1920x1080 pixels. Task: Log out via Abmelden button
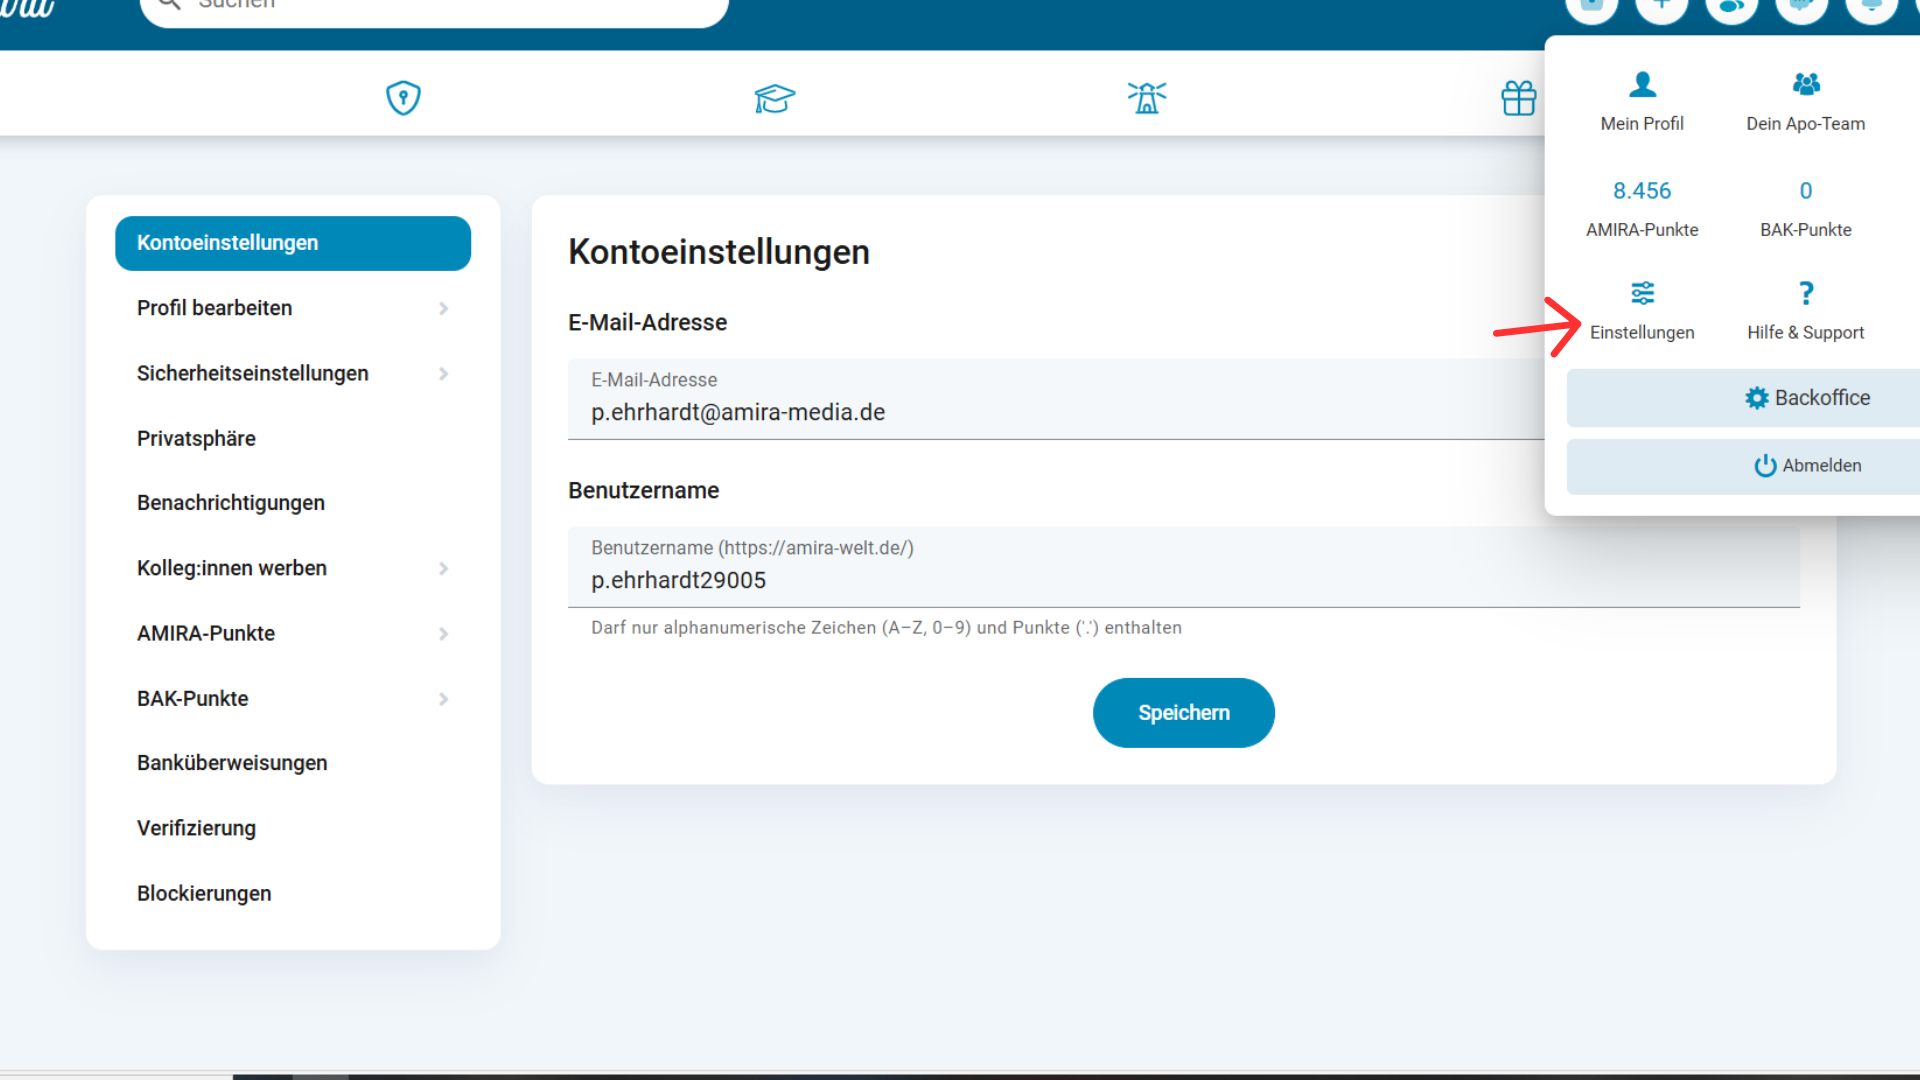[x=1807, y=466]
